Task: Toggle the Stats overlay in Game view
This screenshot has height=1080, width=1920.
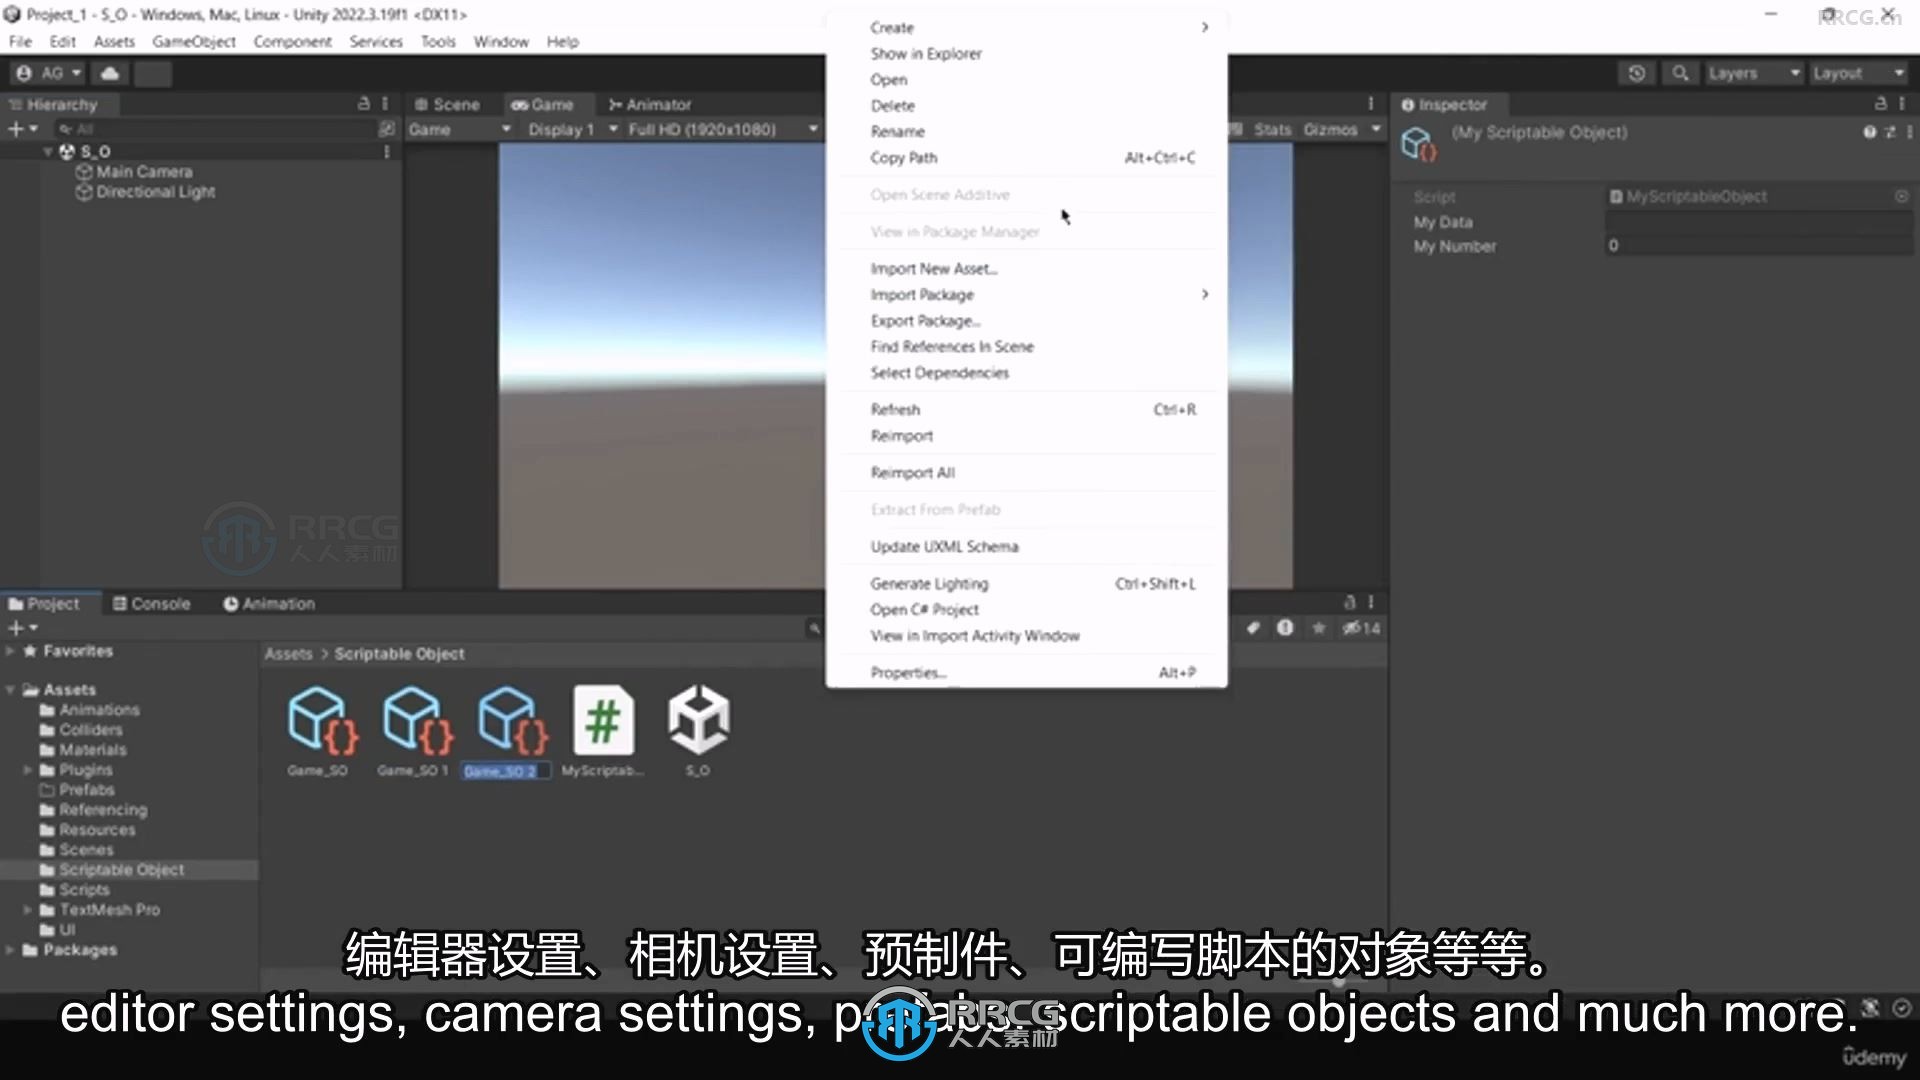Action: 1272,130
